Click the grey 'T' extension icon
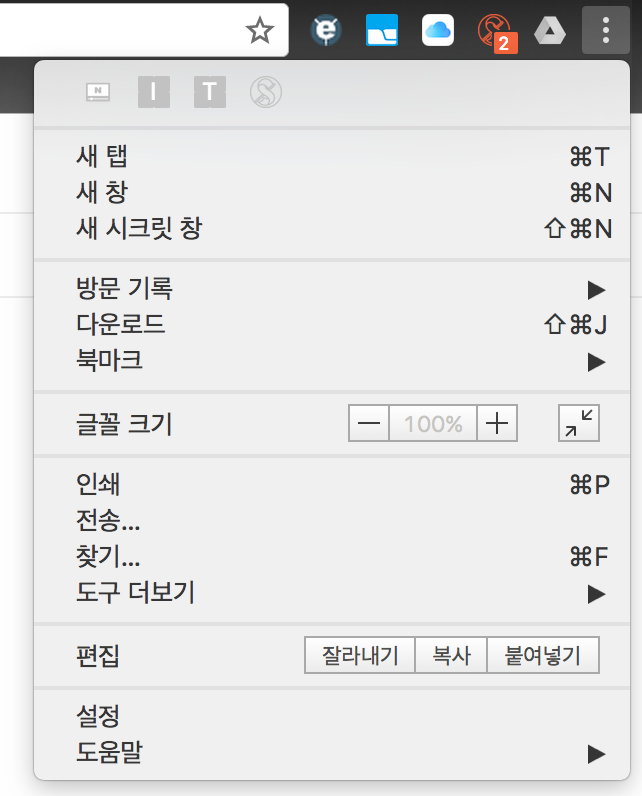Viewport: 642px width, 796px height. 210,92
